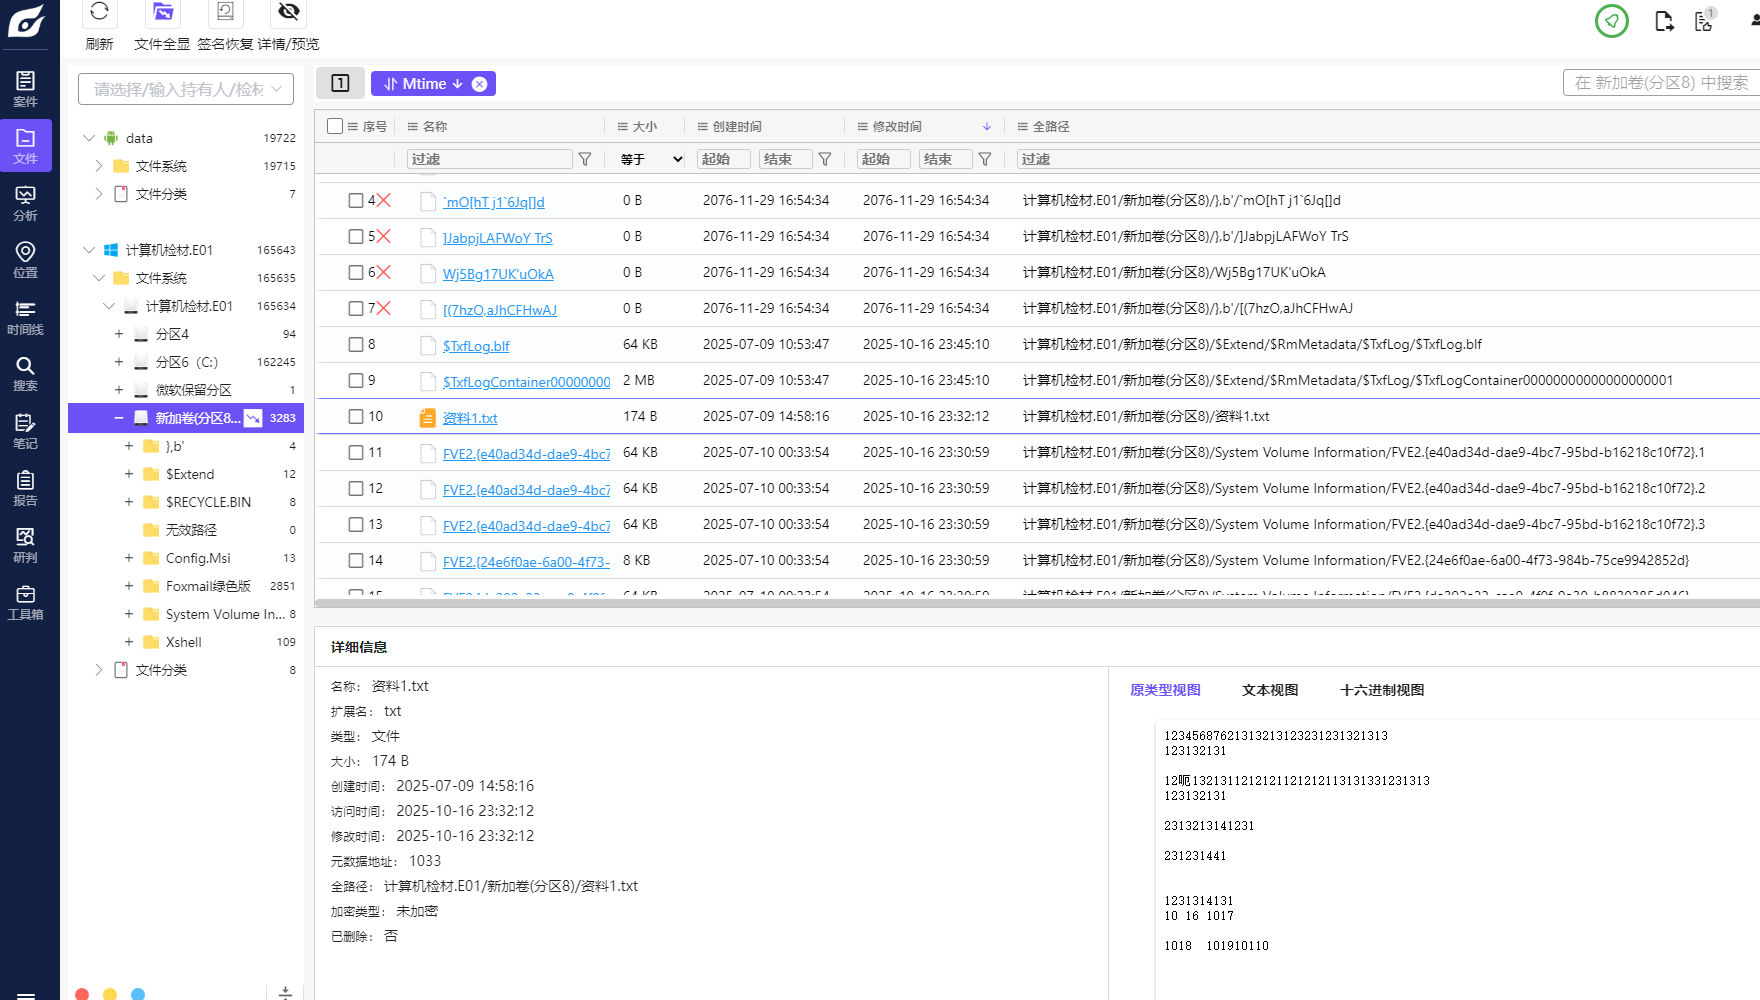This screenshot has width=1760, height=1000.
Task: Switch to 十六进制视图 tab
Action: (x=1382, y=690)
